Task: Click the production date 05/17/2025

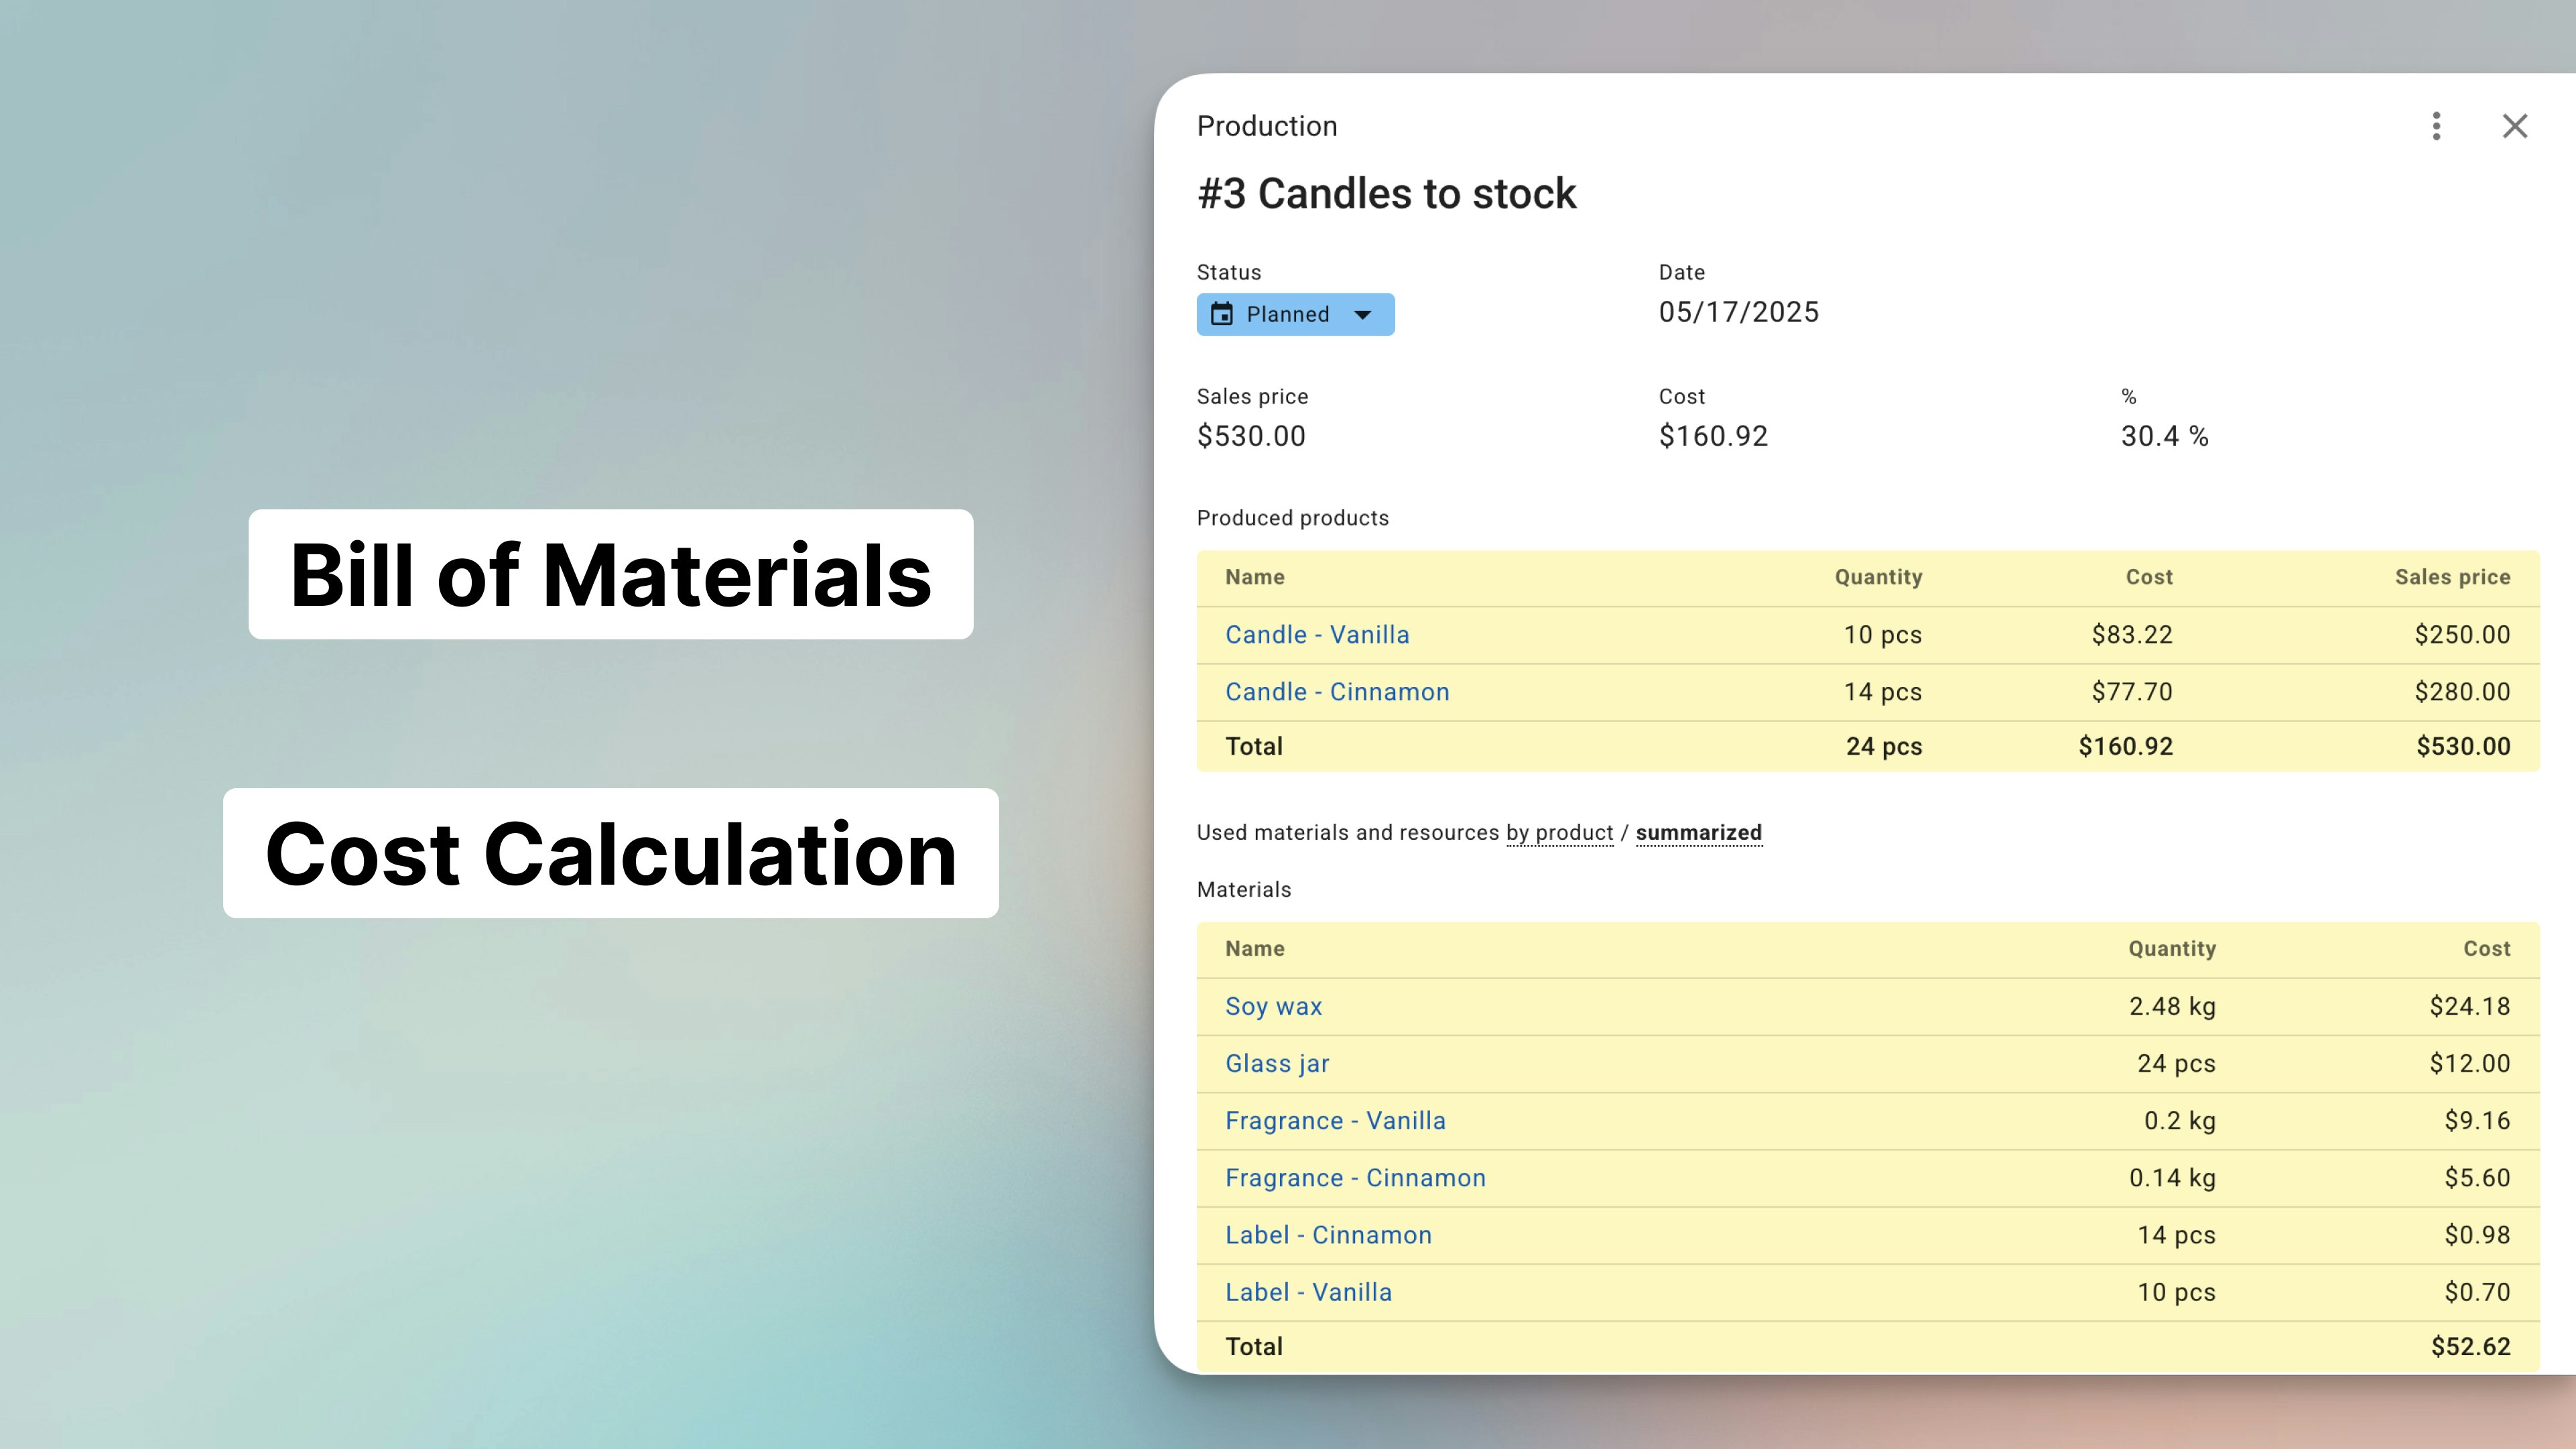Action: tap(1738, 312)
